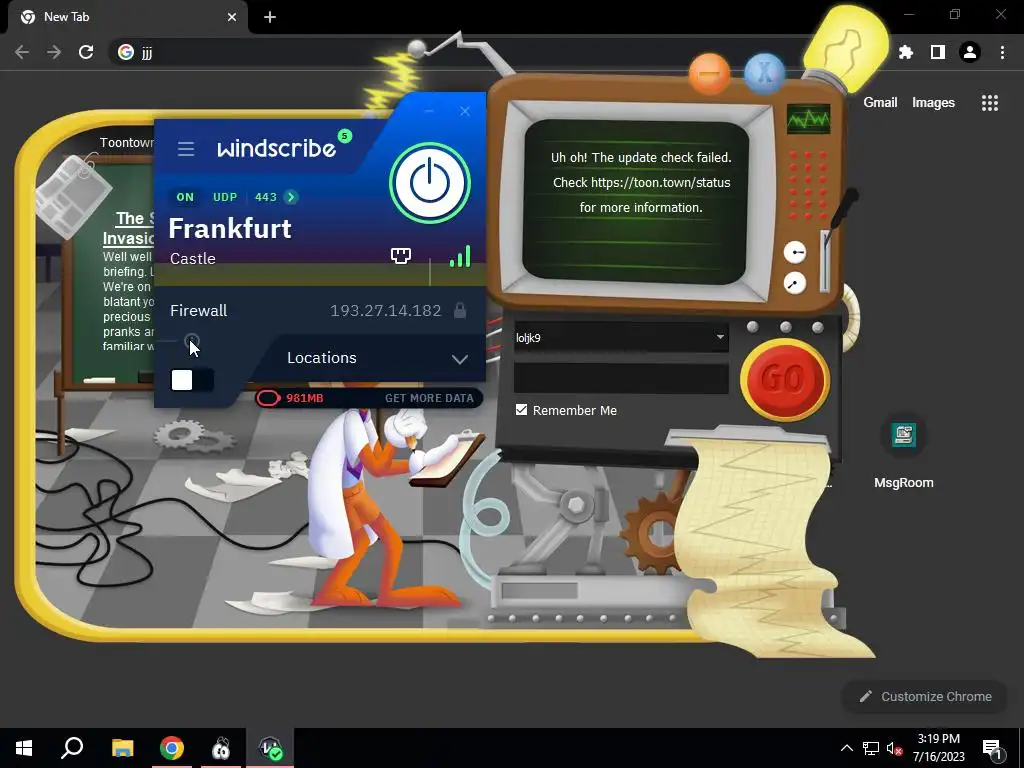Click the Toontown password field

pos(621,379)
